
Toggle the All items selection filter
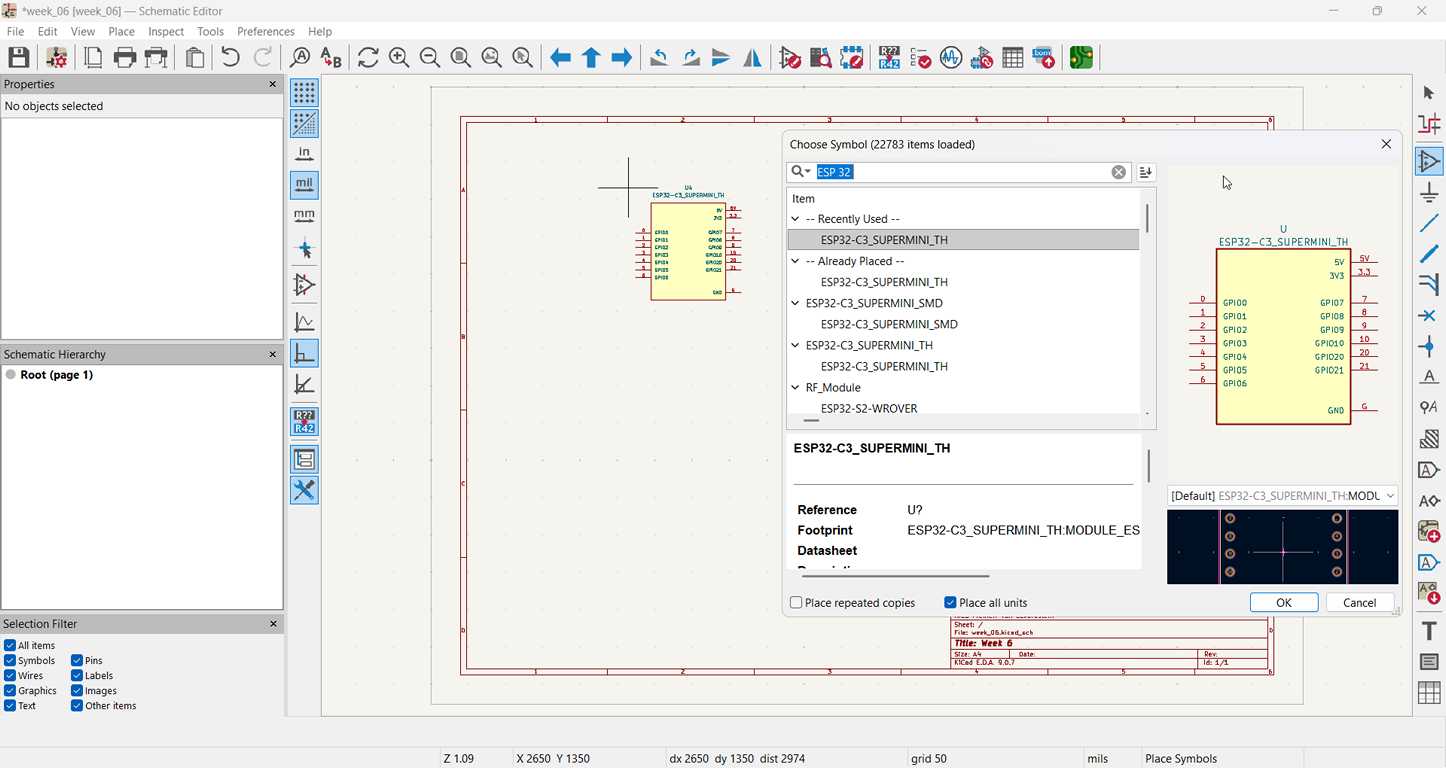point(10,646)
